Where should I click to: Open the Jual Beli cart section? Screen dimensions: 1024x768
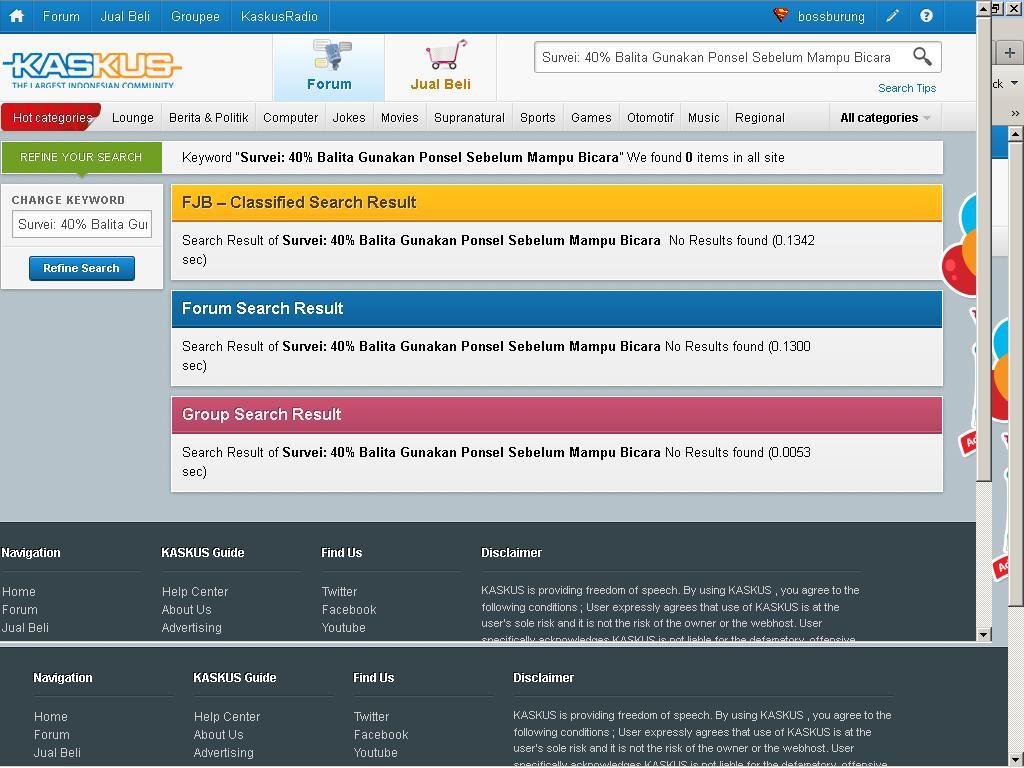441,67
